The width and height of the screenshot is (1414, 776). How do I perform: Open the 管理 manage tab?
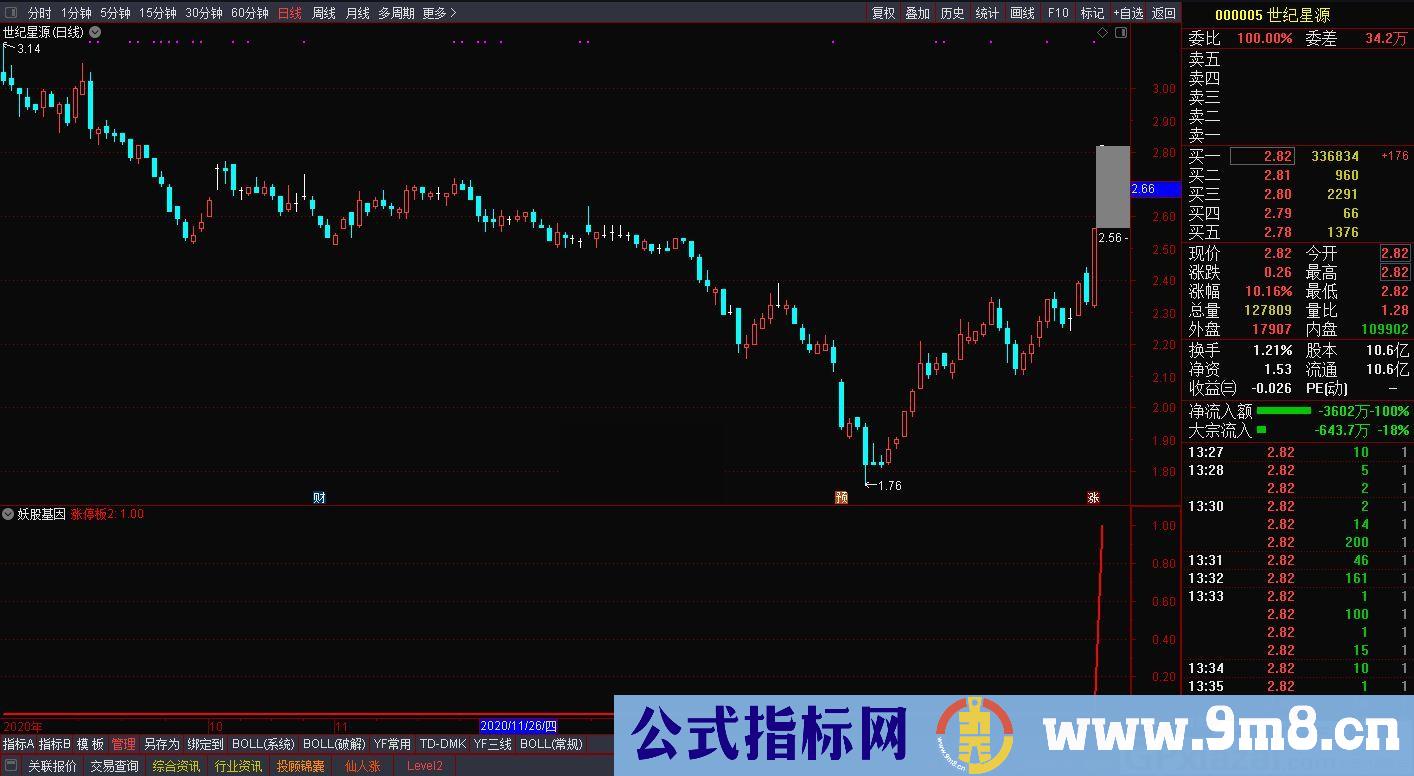point(124,744)
